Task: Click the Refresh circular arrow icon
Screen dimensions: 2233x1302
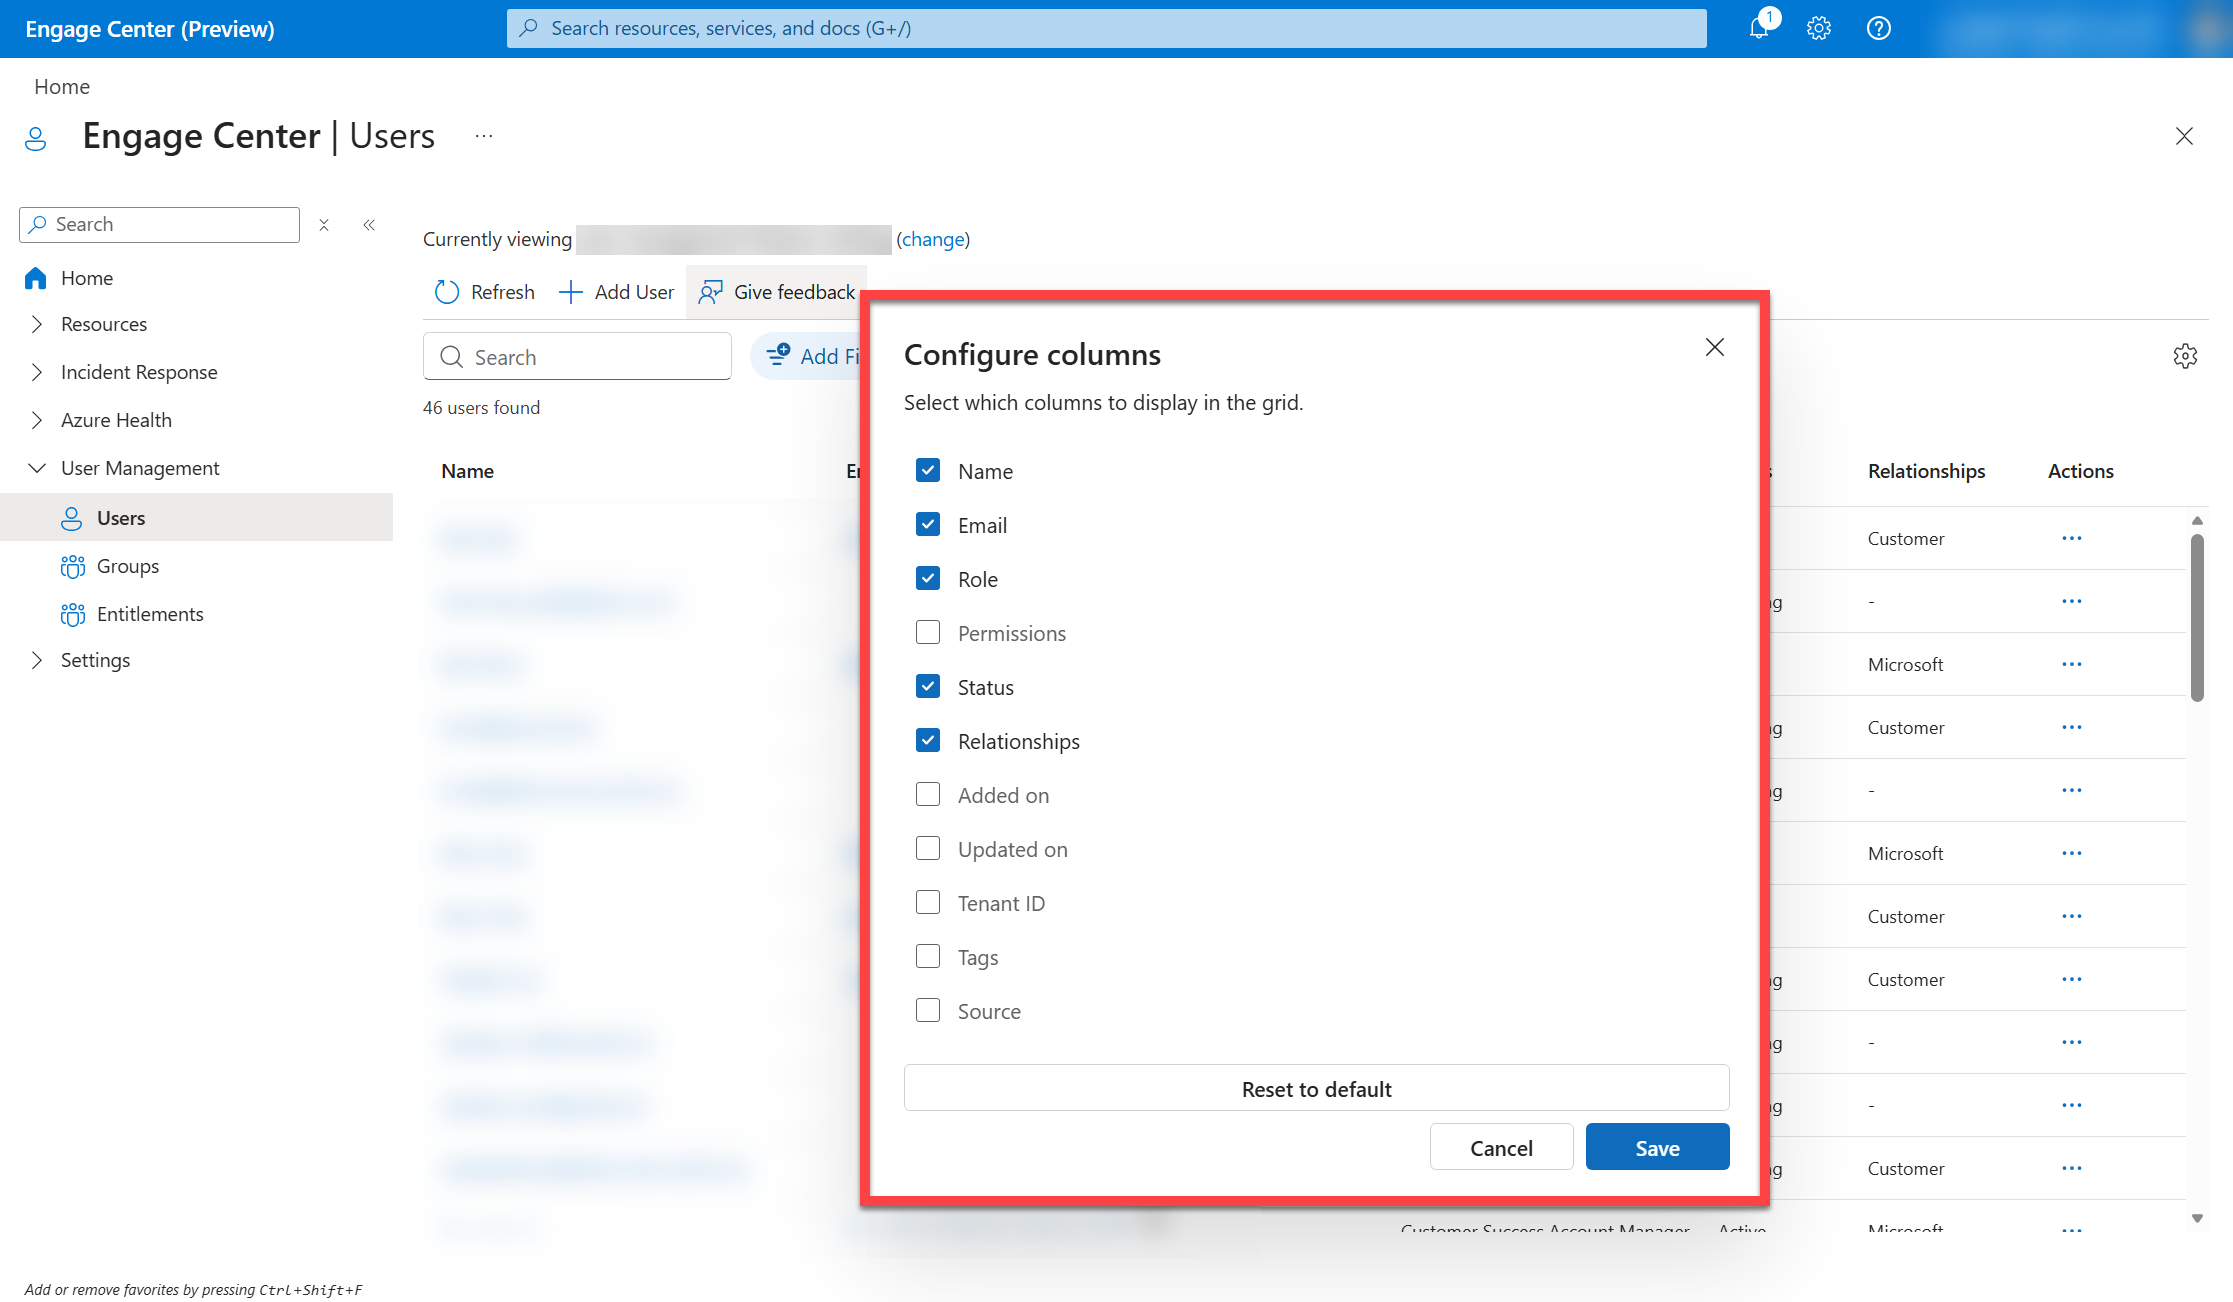Action: click(x=447, y=292)
